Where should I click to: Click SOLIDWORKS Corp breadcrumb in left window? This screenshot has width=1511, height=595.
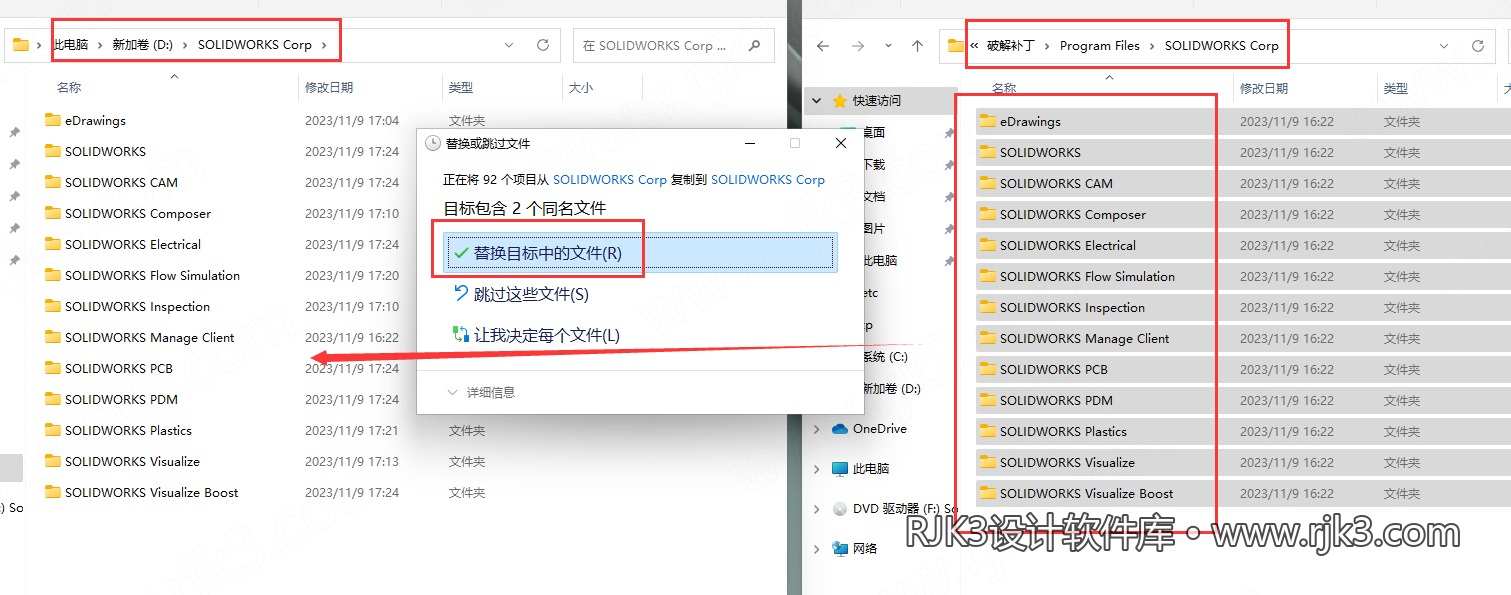255,45
